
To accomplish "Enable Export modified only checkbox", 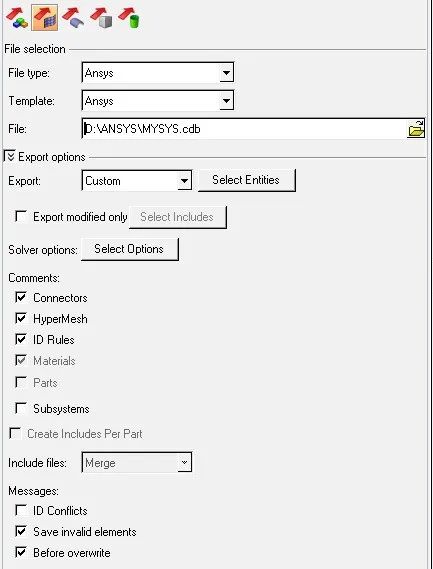I will (x=21, y=217).
